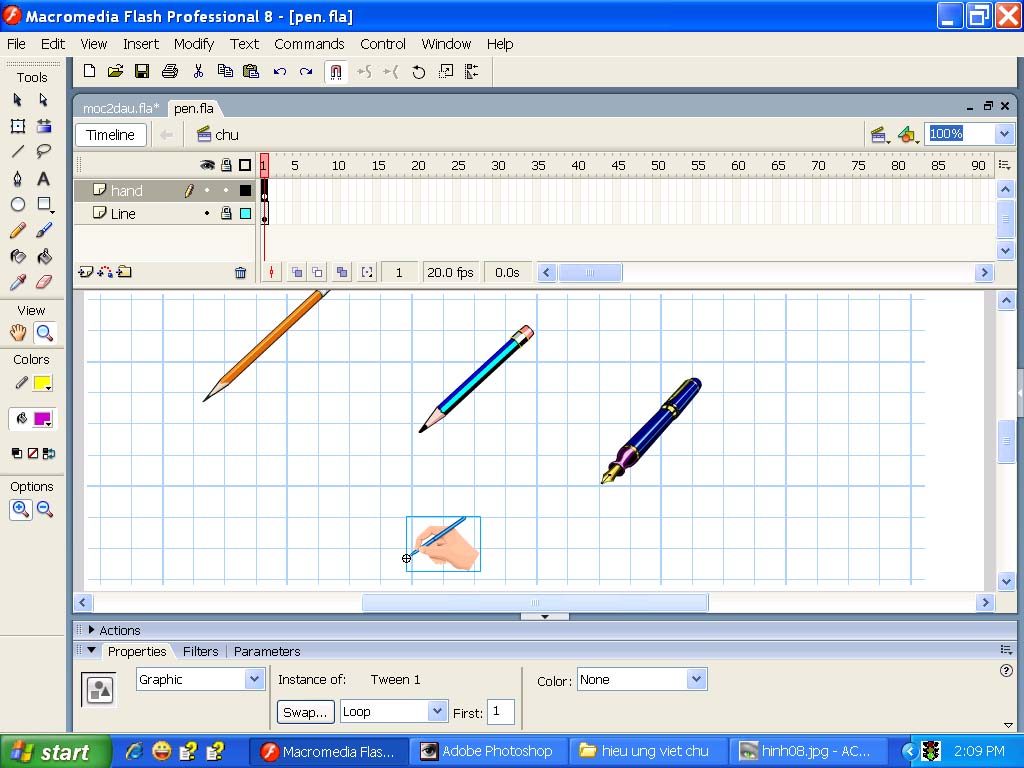The width and height of the screenshot is (1024, 768).
Task: Open the Modify menu
Action: point(194,44)
